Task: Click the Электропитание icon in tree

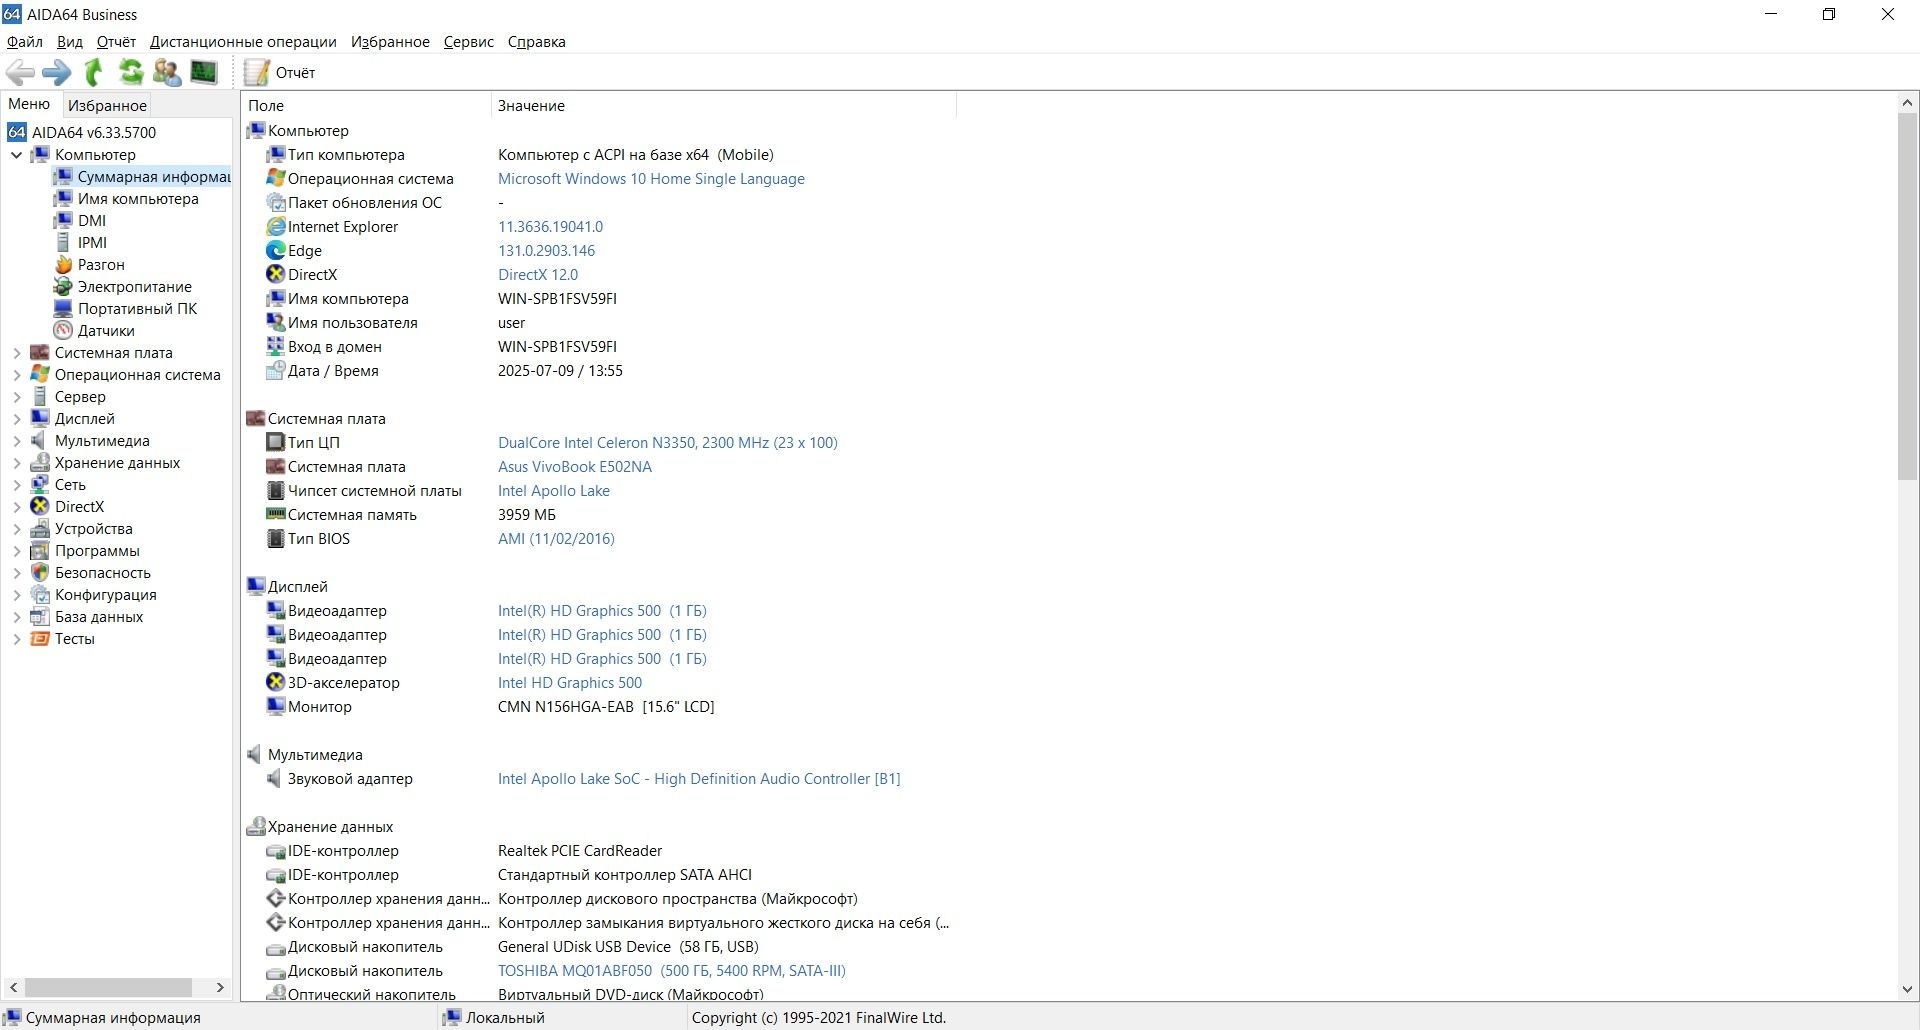Action: coord(63,287)
